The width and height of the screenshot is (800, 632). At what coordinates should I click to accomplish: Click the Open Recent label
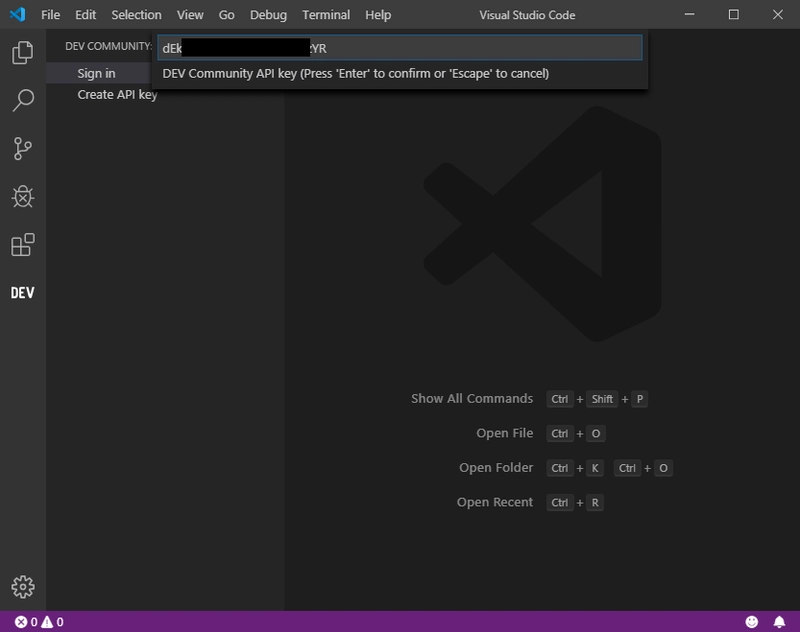(494, 502)
